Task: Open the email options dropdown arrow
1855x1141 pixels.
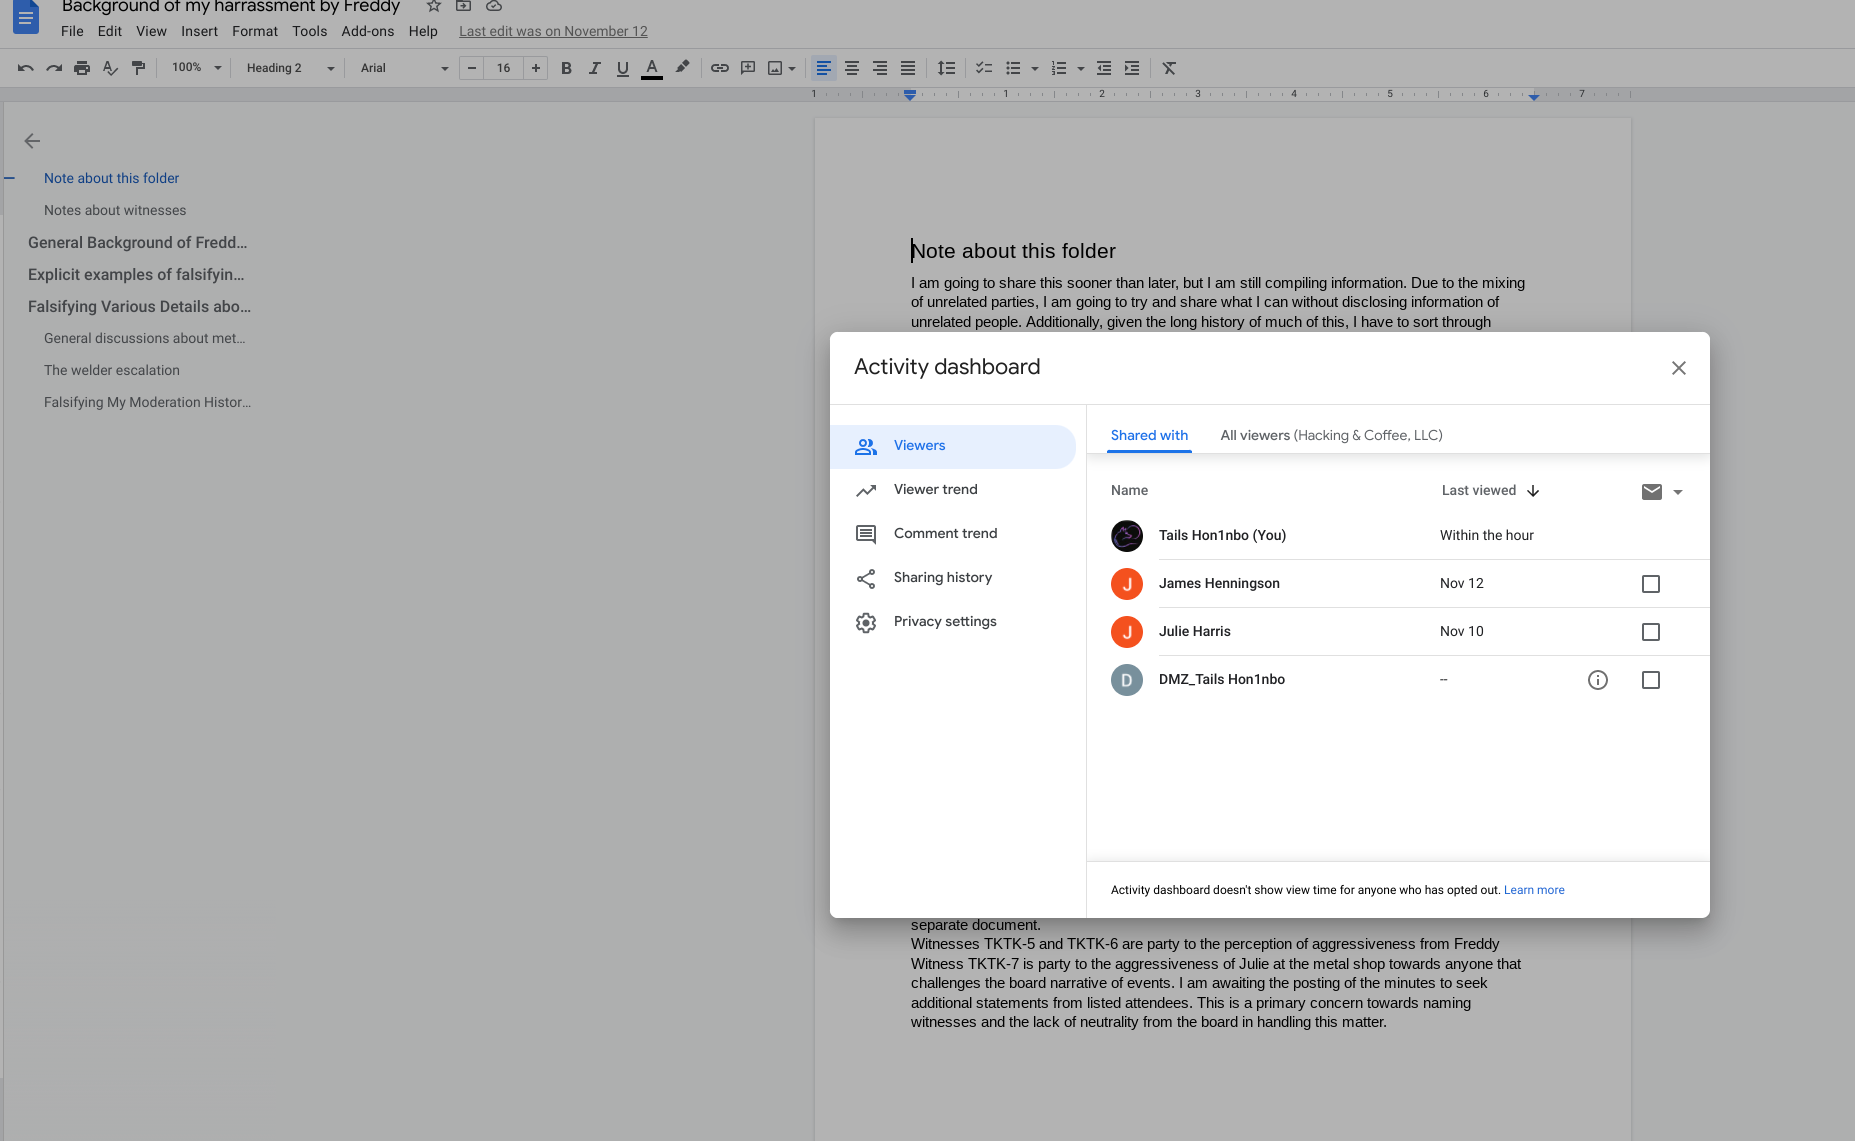Action: pos(1677,492)
